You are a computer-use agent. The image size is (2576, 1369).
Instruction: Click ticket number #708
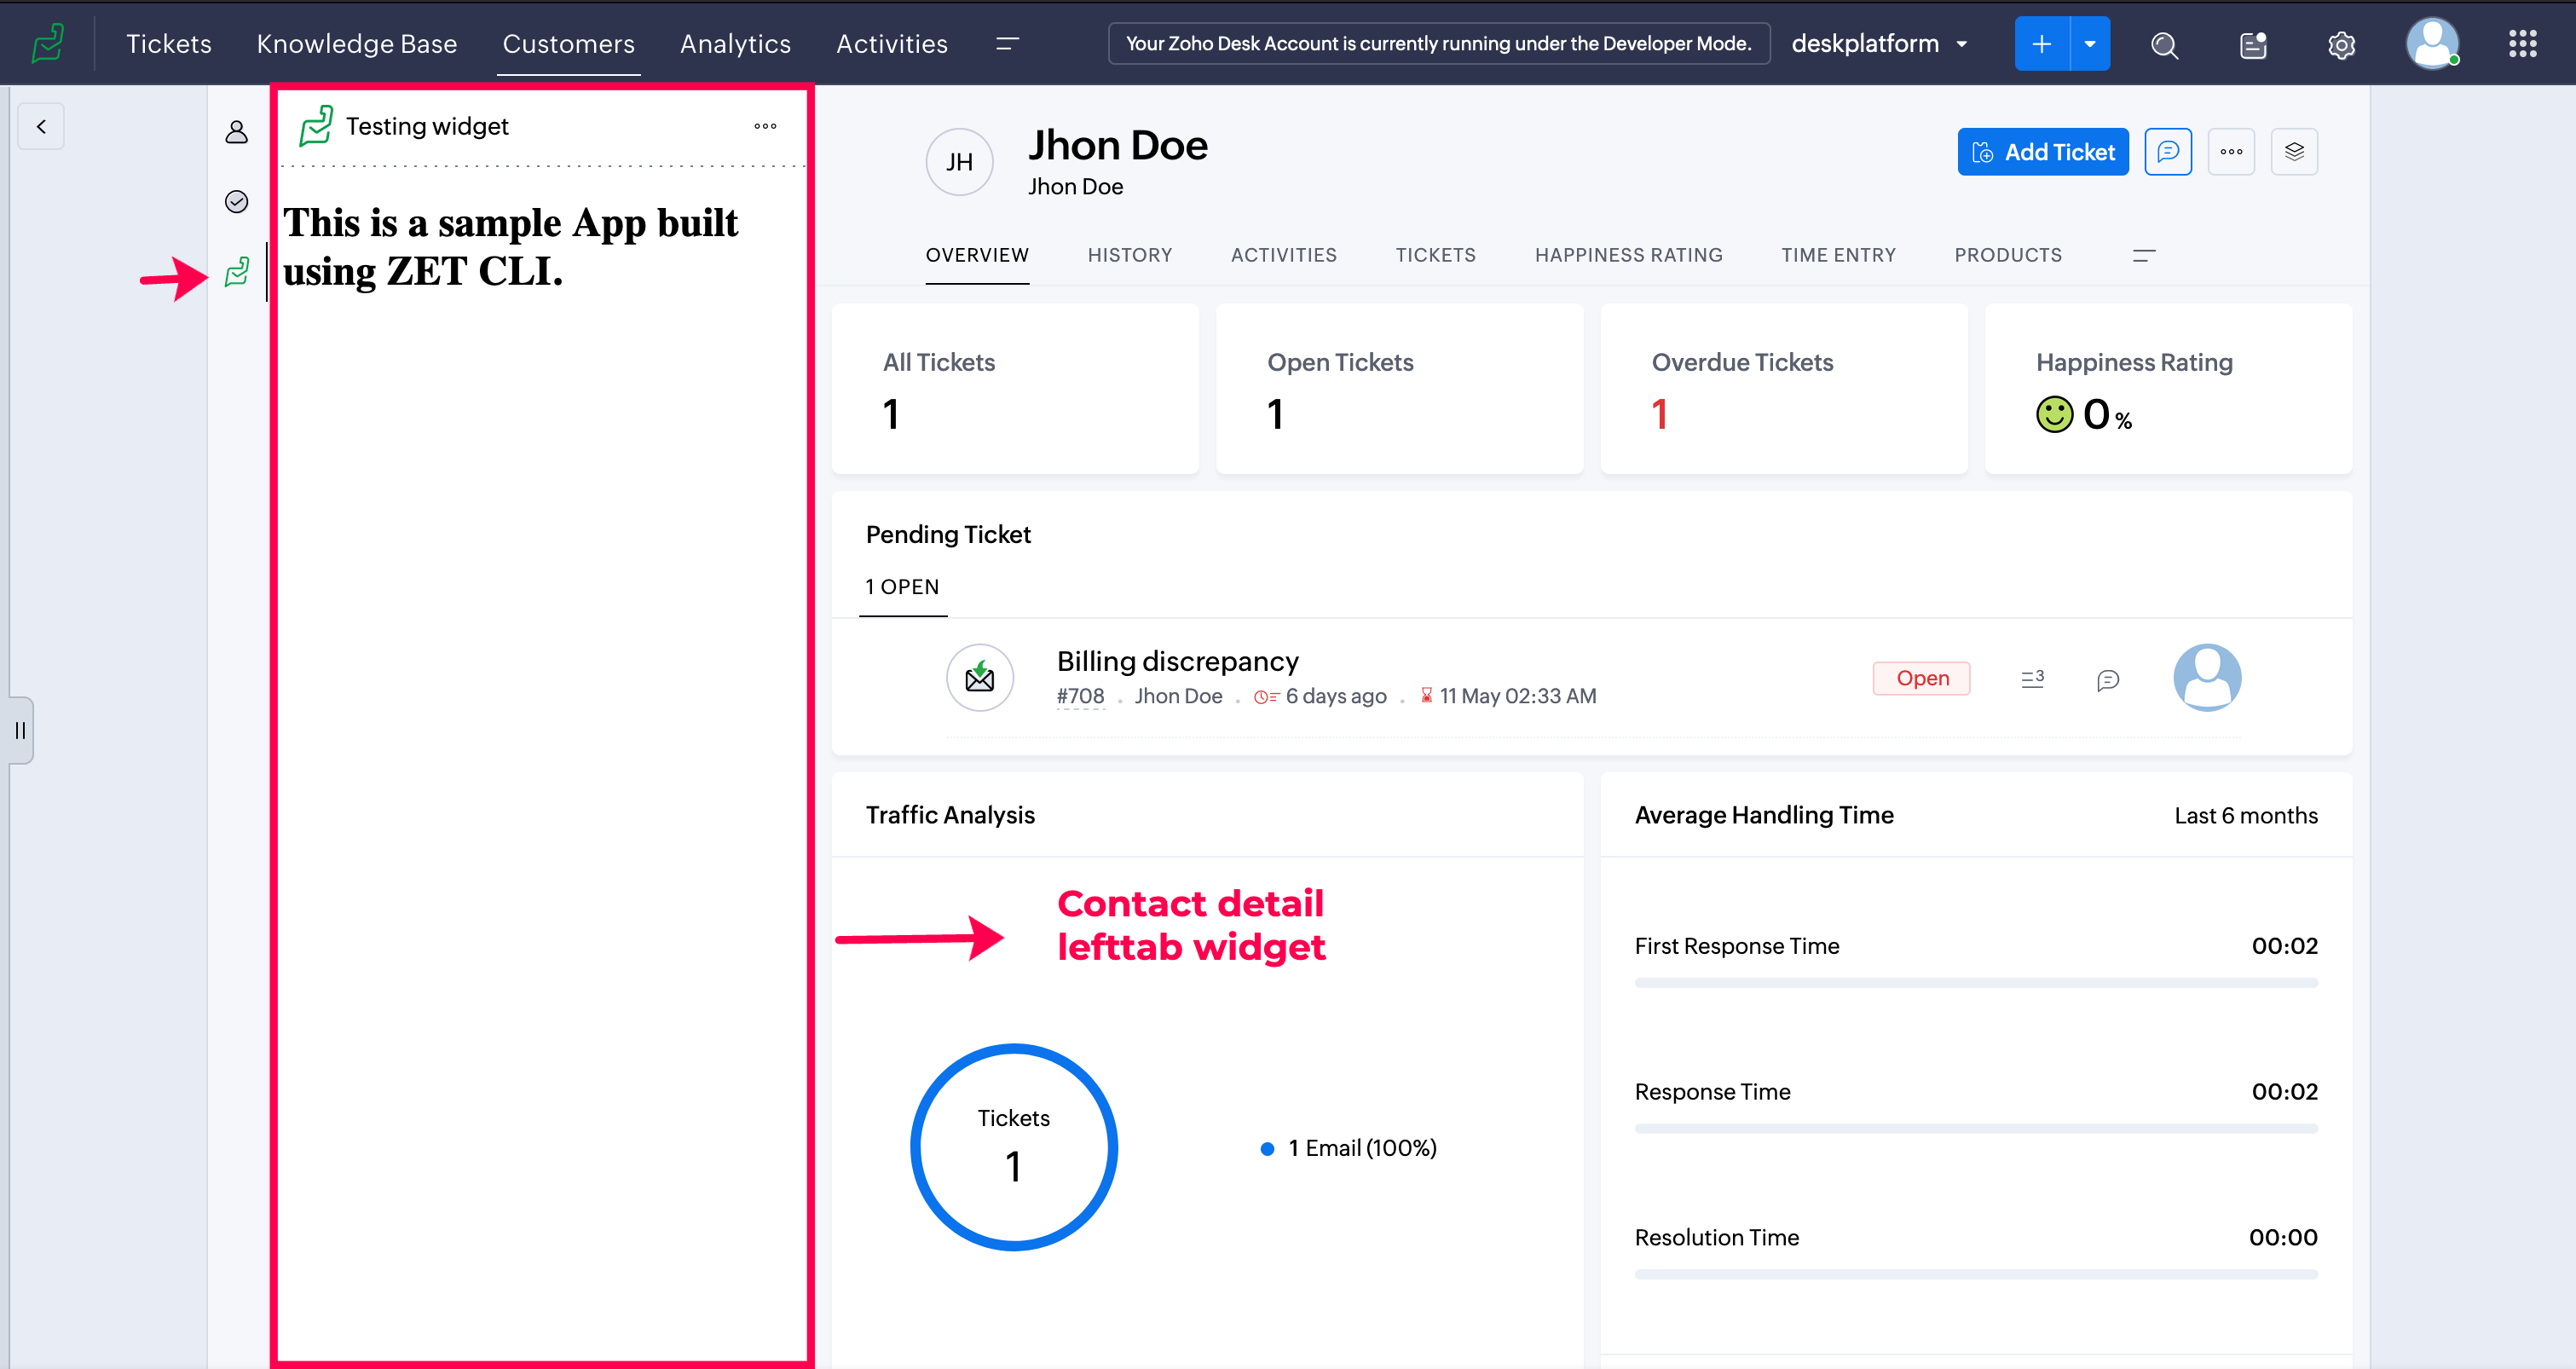pyautogui.click(x=1080, y=696)
